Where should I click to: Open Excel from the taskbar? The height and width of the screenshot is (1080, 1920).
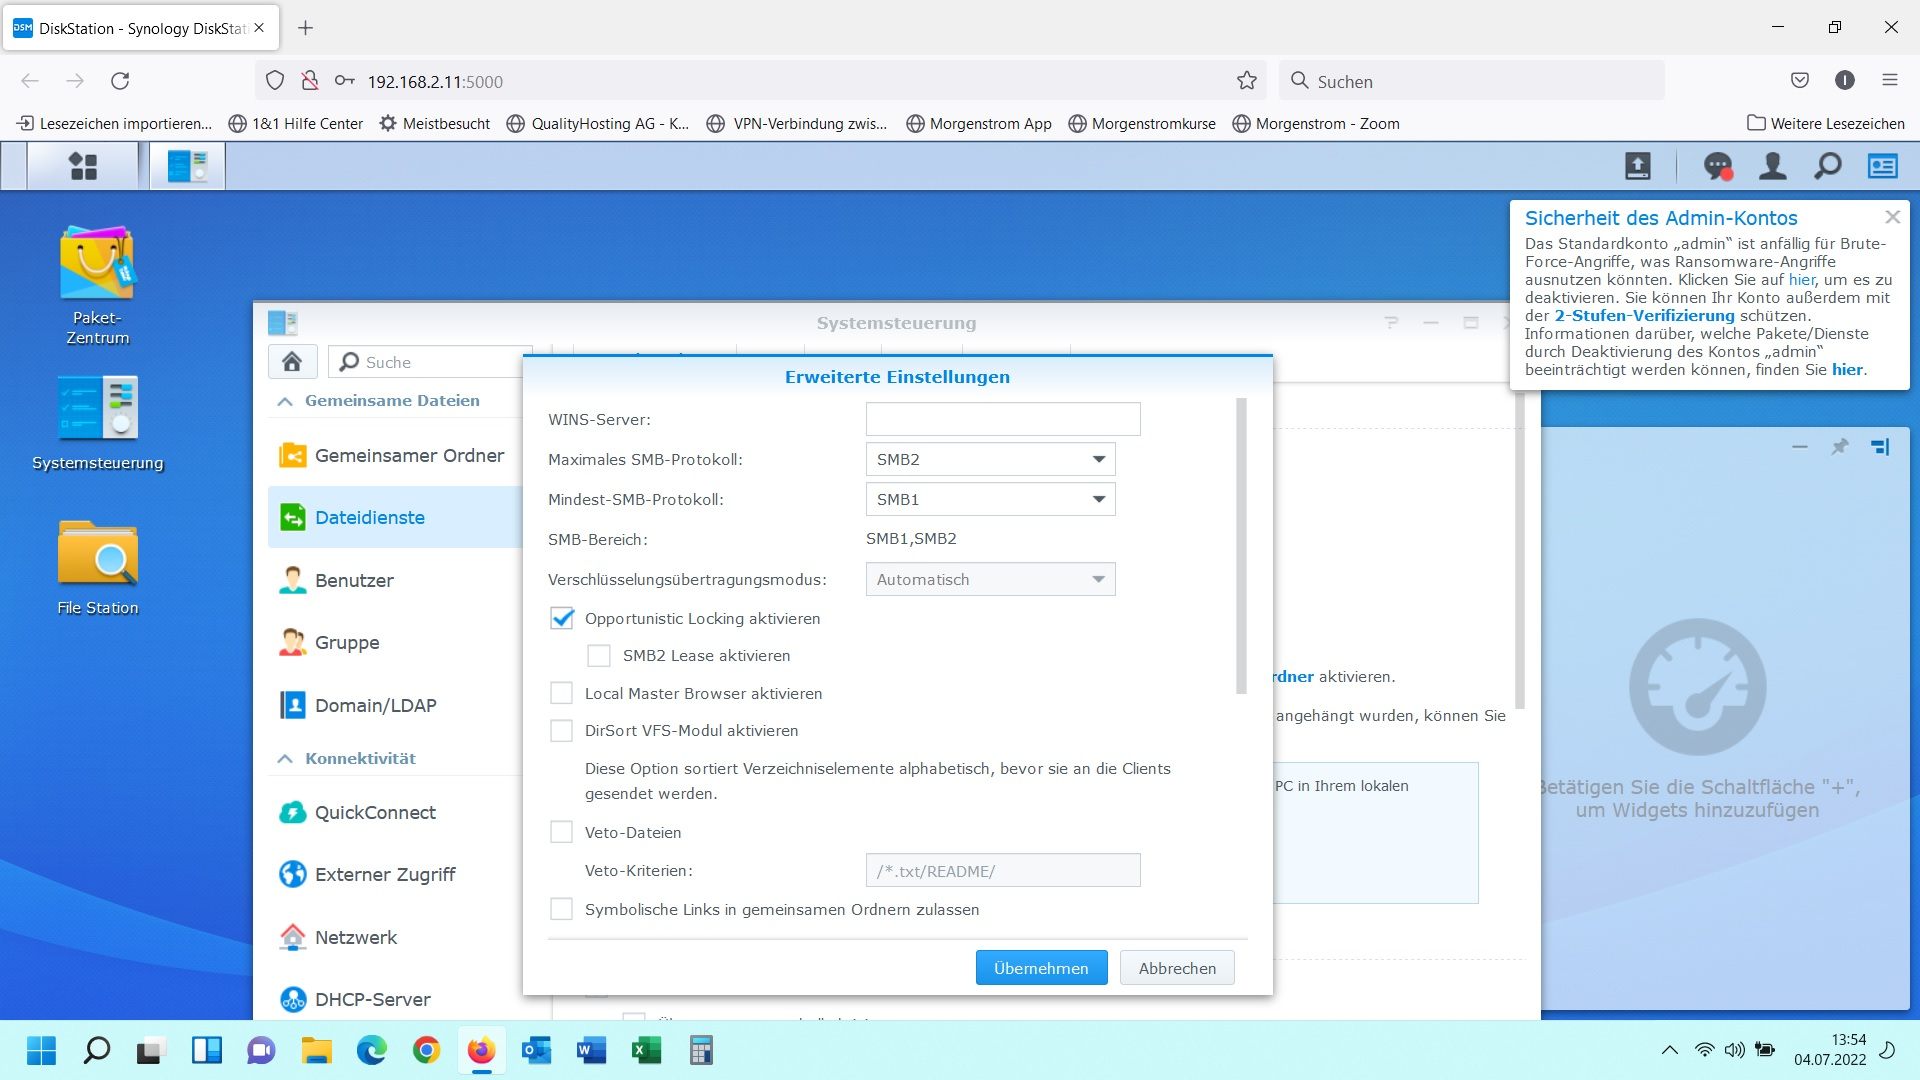point(646,1050)
